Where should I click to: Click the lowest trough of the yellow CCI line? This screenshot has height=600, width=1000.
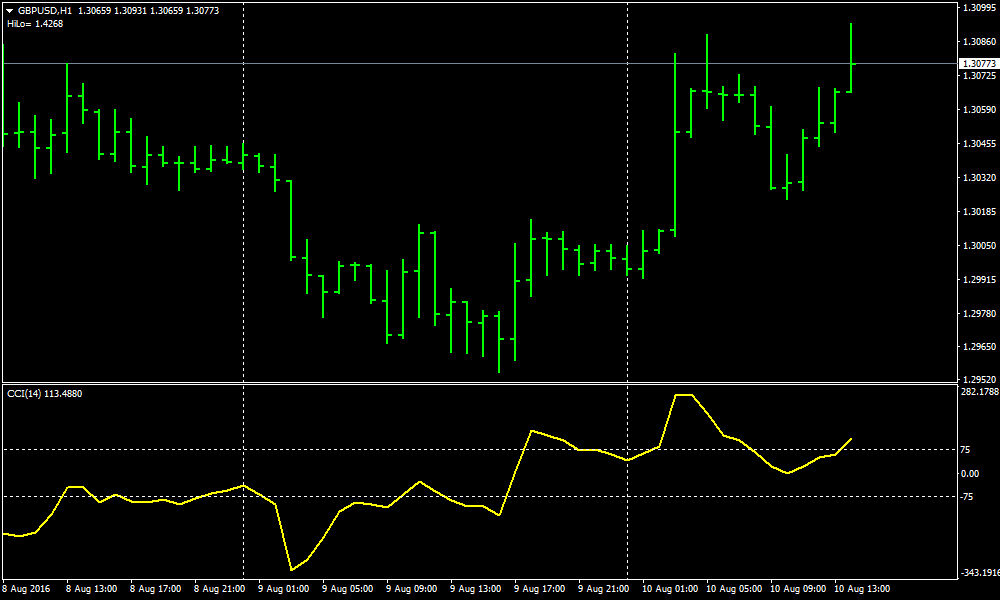point(291,570)
